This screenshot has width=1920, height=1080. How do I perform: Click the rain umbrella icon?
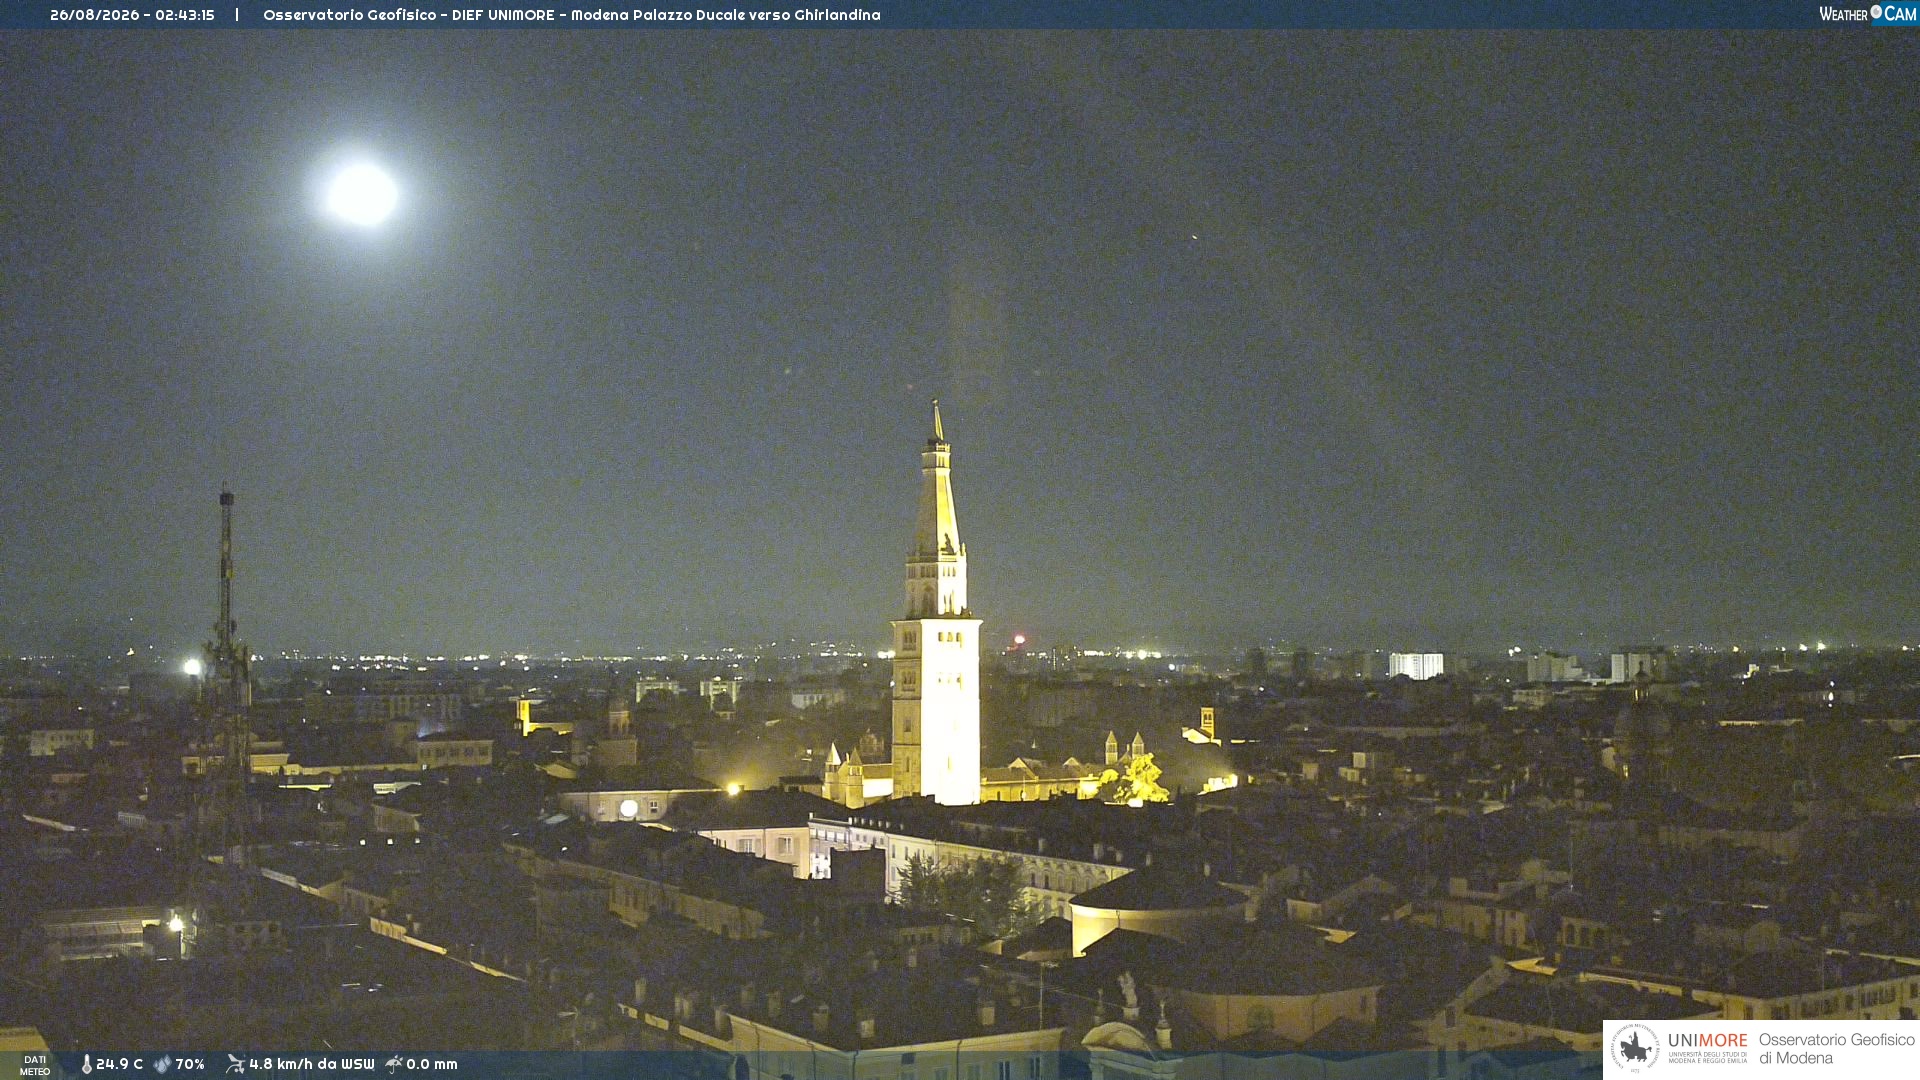point(394,1064)
